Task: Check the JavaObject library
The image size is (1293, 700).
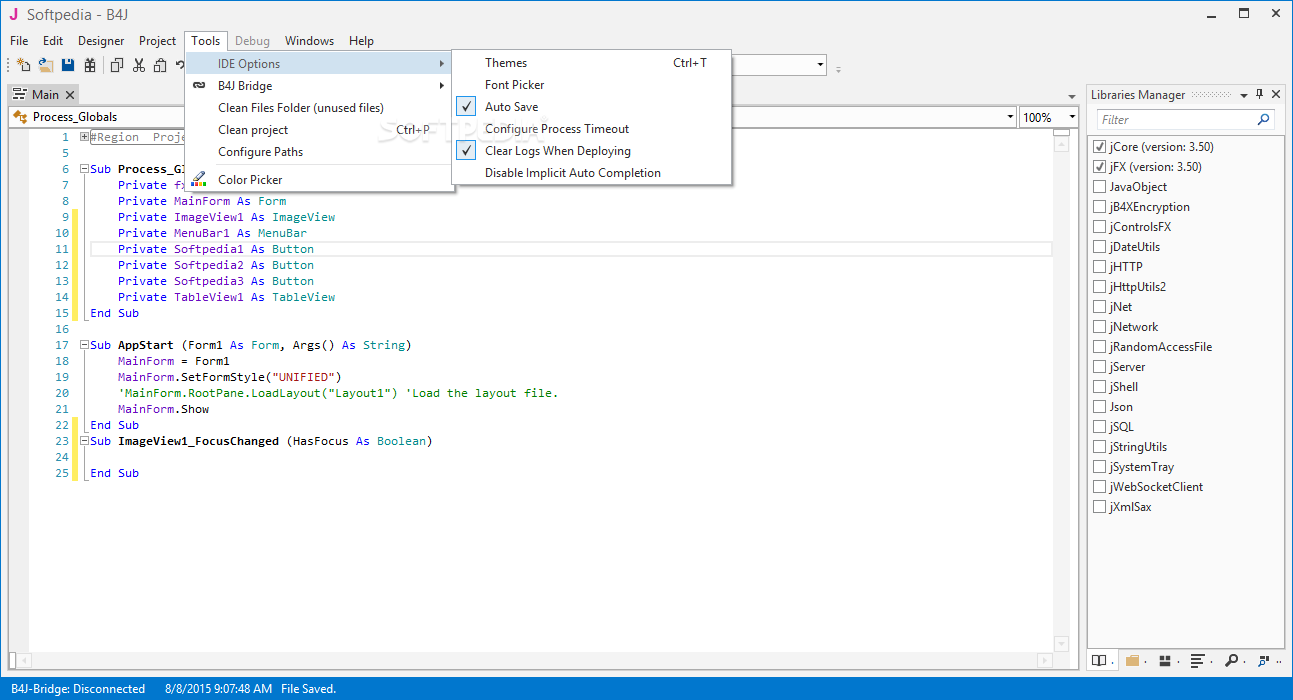Action: coord(1100,187)
